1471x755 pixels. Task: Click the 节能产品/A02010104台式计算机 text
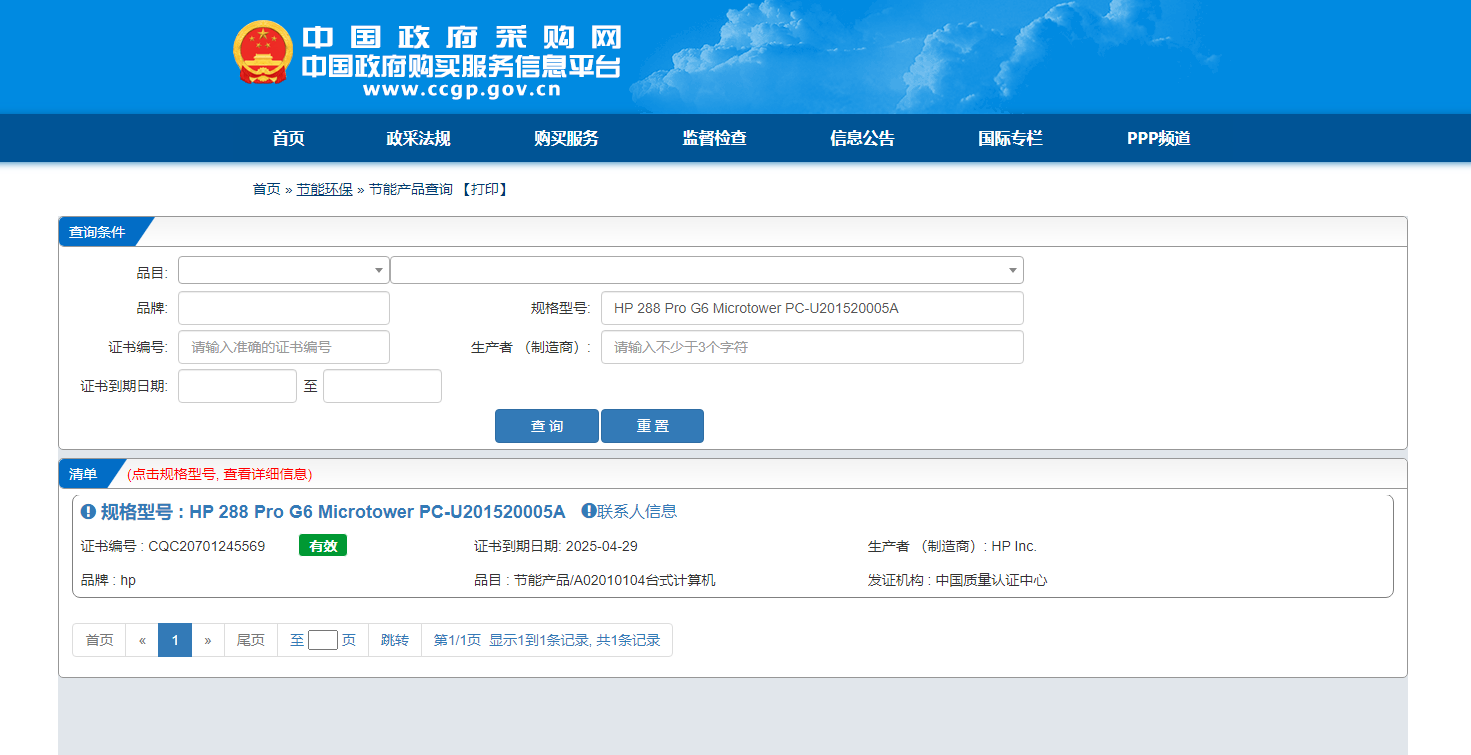pos(615,580)
